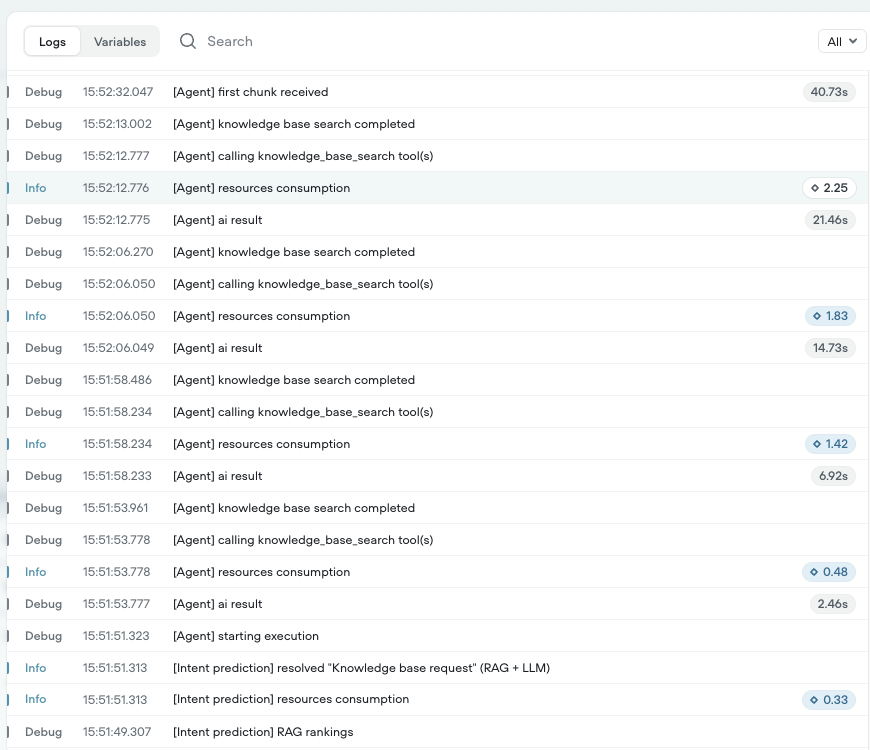The width and height of the screenshot is (870, 750).
Task: Switch to the Variables tab
Action: coord(120,41)
